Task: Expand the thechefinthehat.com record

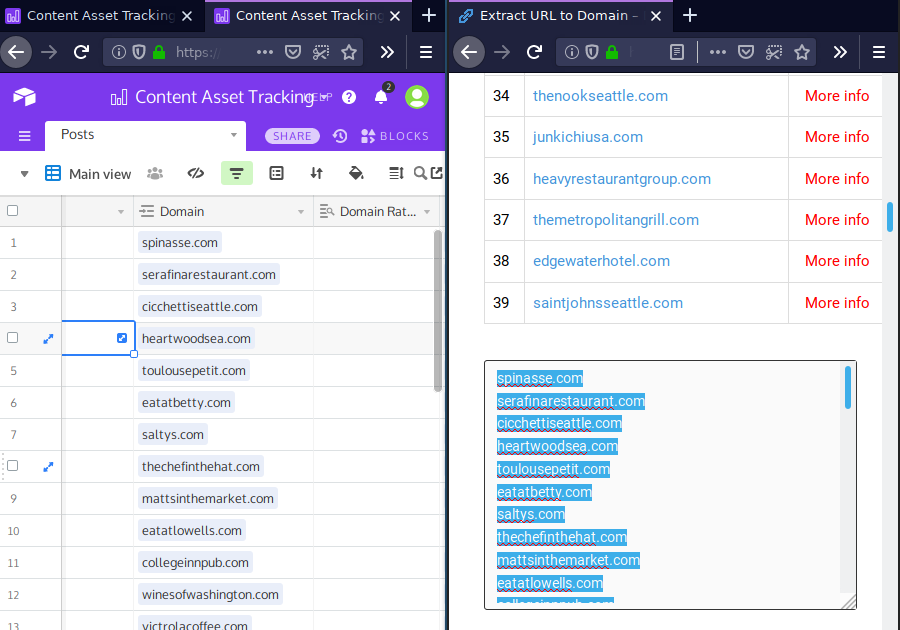Action: [x=48, y=467]
